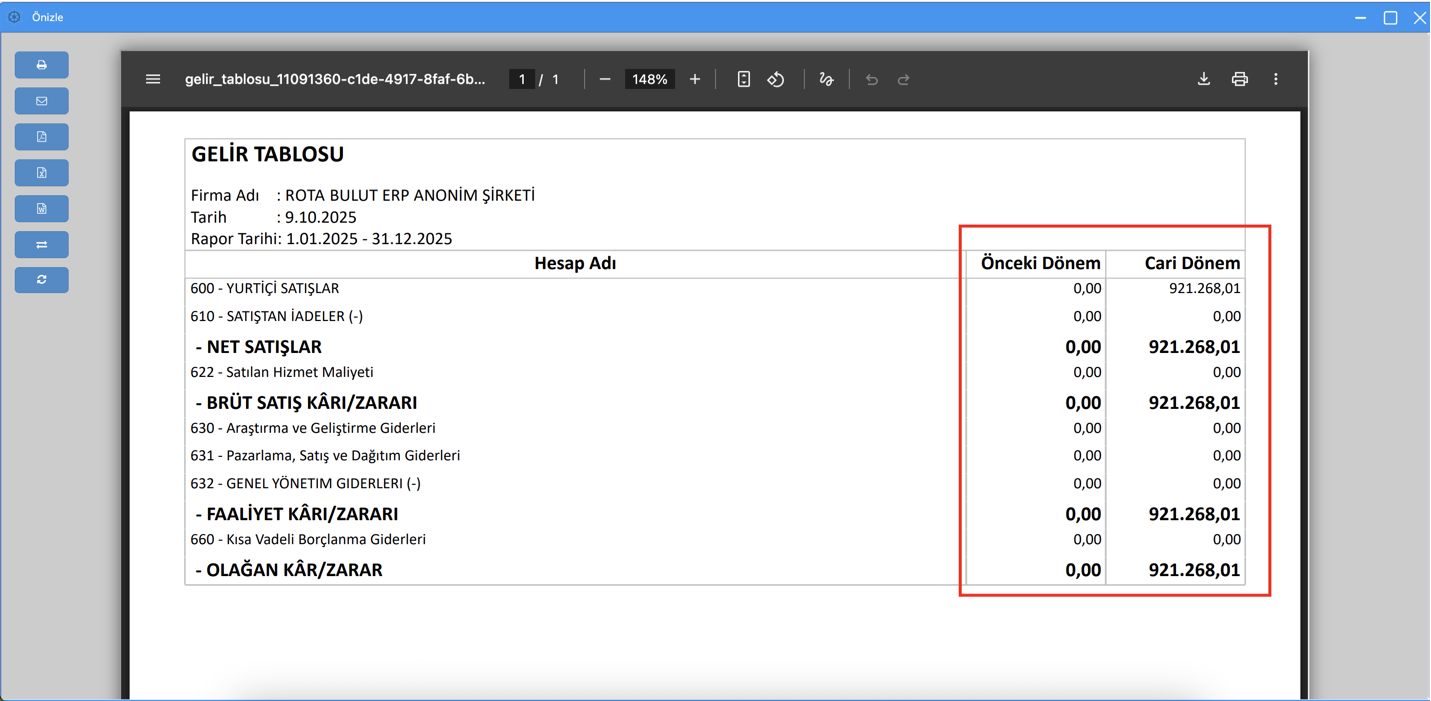Click the printer button in left sidebar
Screen dimensions: 1431x701
[x=41, y=65]
